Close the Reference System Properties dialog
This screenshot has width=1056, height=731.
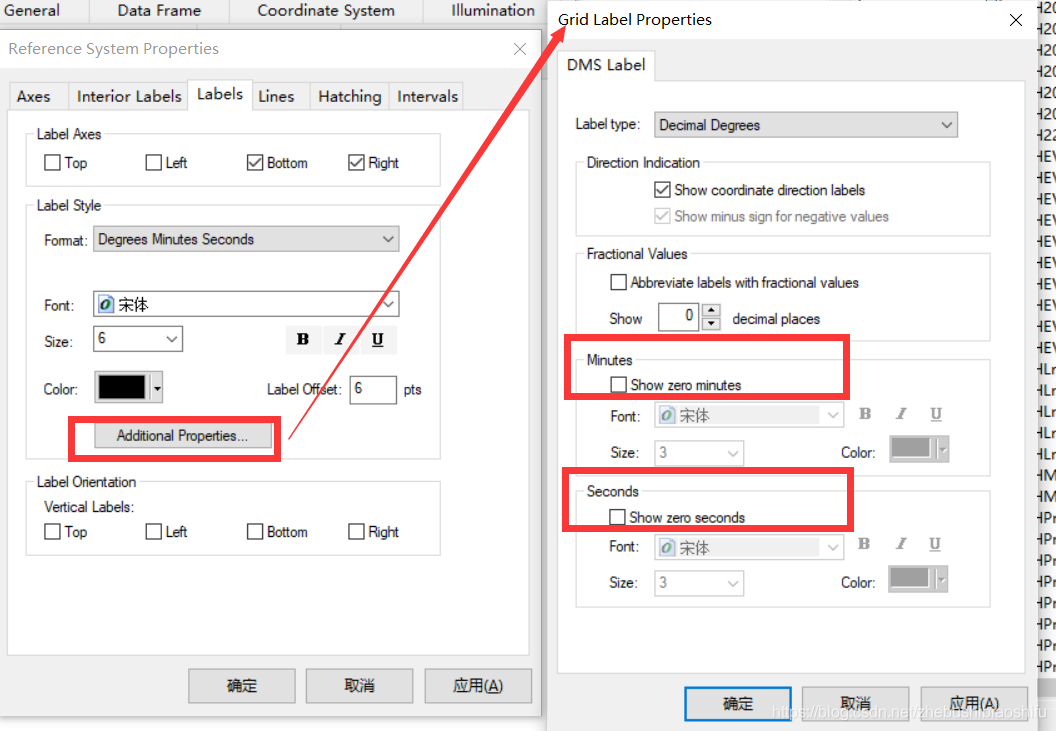coord(520,49)
